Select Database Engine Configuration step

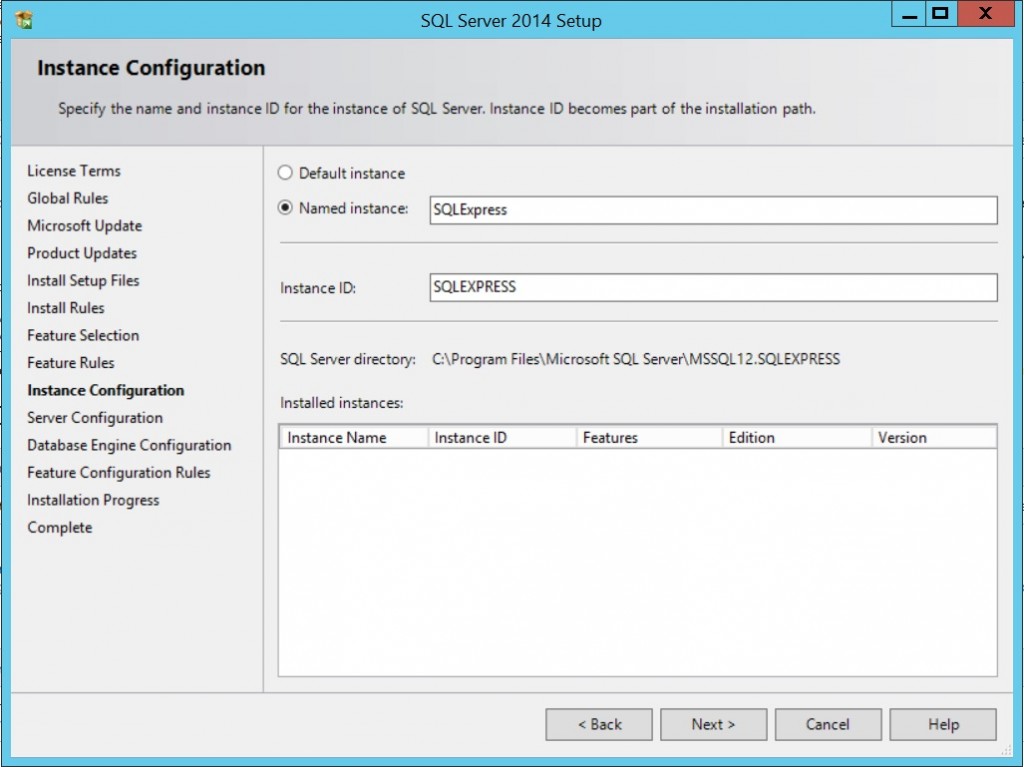129,445
